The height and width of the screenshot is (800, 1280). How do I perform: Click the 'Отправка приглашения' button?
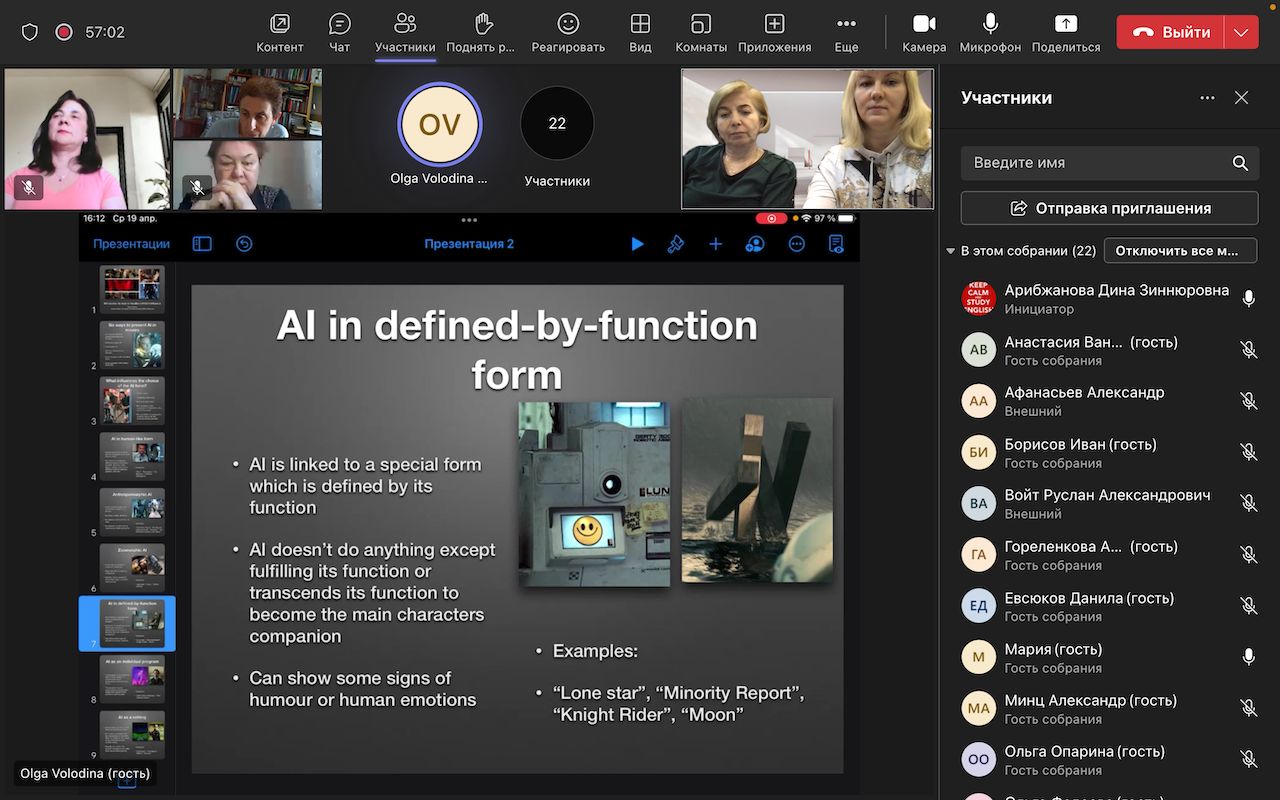pos(1109,208)
